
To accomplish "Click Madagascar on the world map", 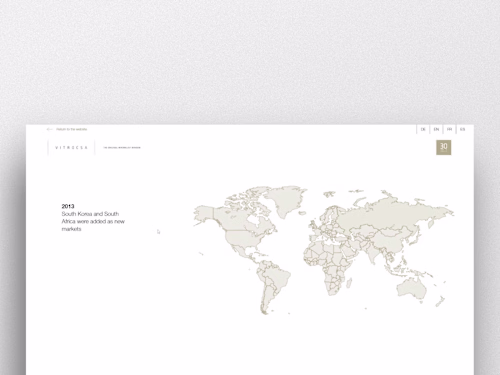I will tap(349, 283).
